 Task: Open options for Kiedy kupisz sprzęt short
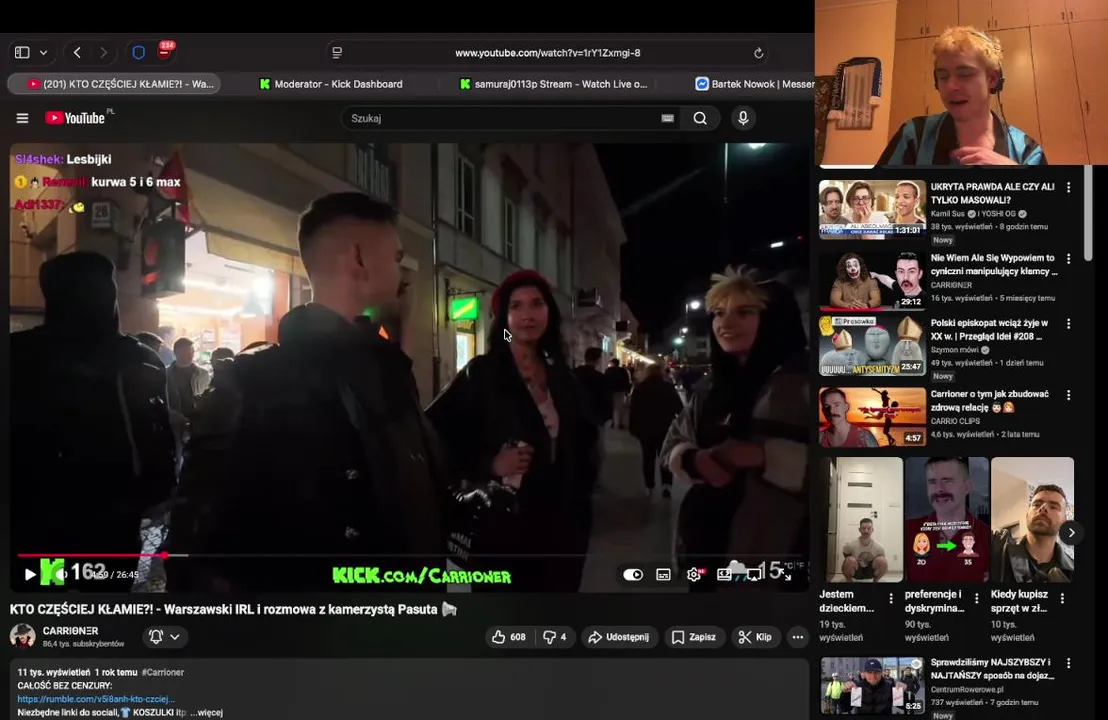coord(1062,598)
